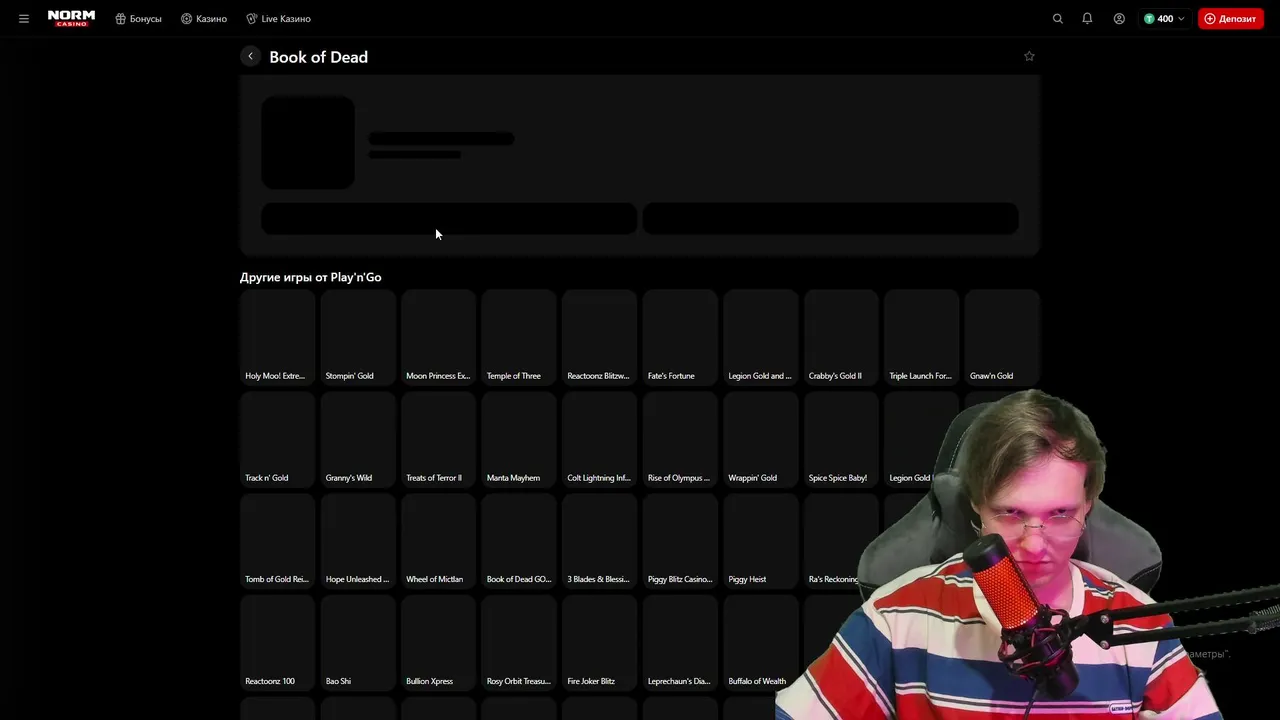
Task: Open the Fire Joker Blitz game card
Action: point(599,643)
